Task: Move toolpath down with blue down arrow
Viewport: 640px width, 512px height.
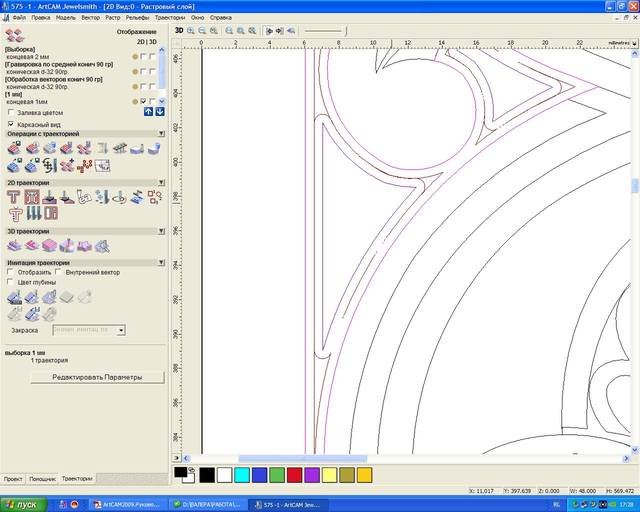Action: coord(159,112)
